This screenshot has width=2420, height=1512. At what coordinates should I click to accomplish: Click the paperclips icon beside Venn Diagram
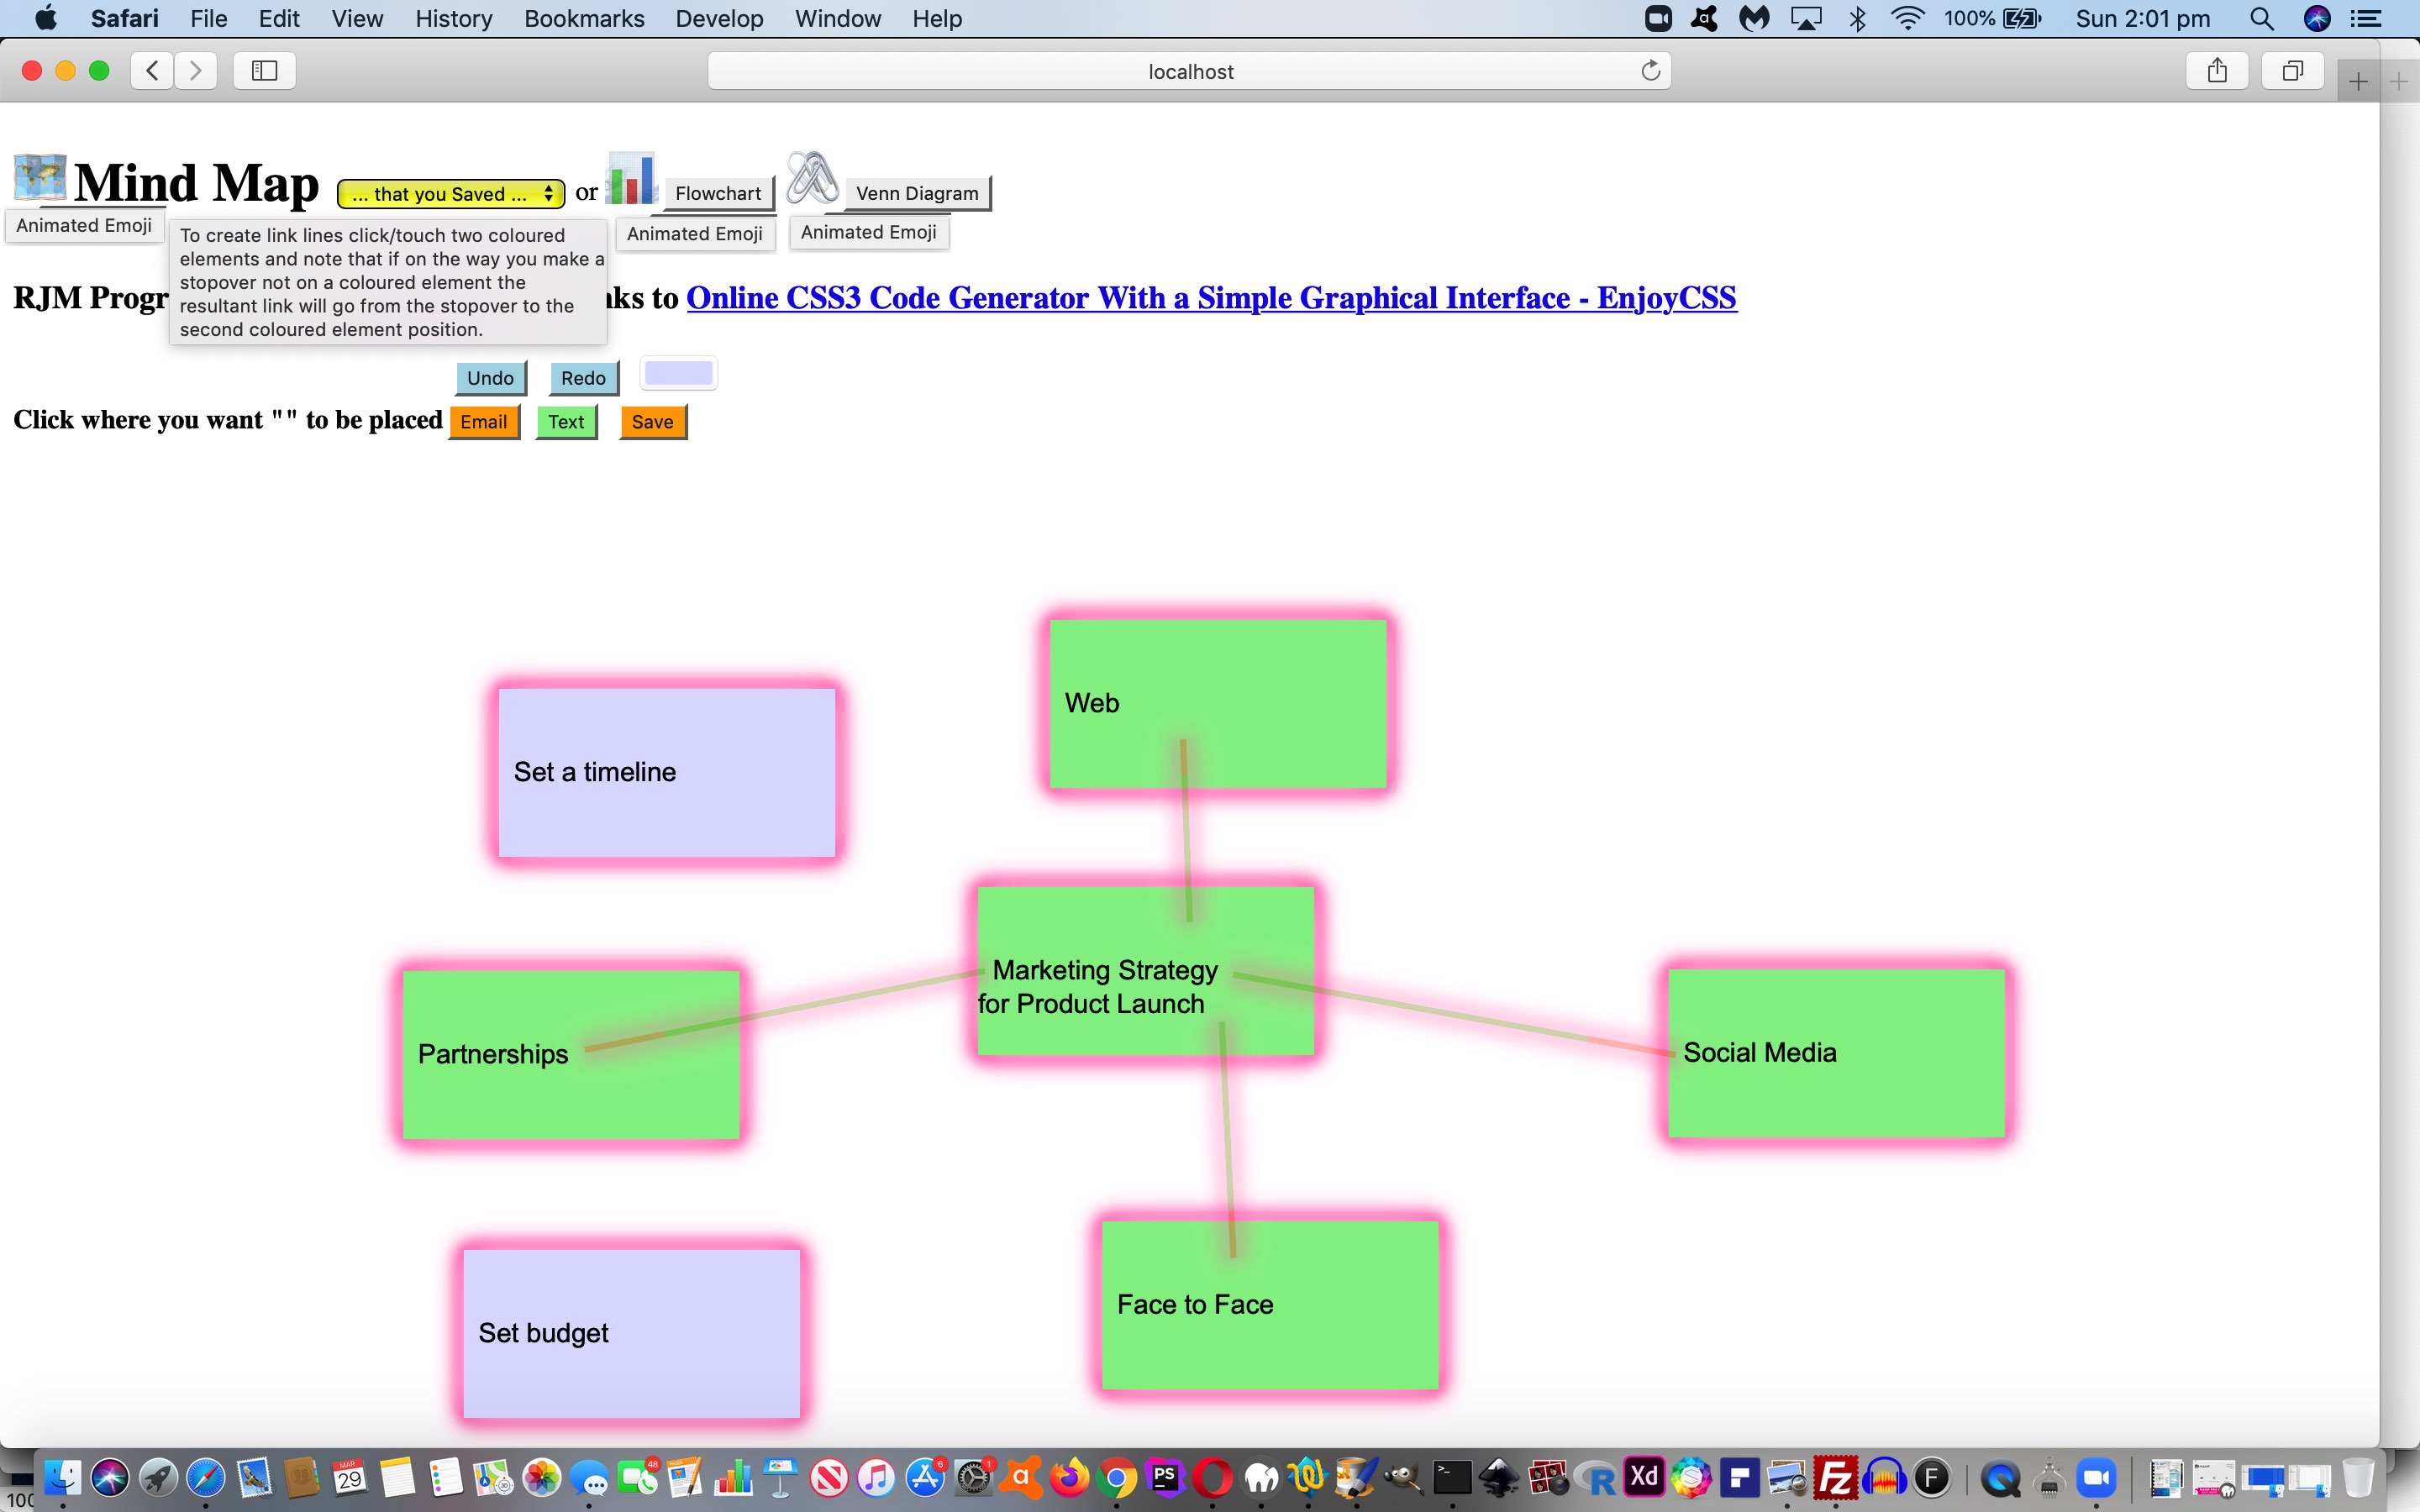click(x=812, y=178)
